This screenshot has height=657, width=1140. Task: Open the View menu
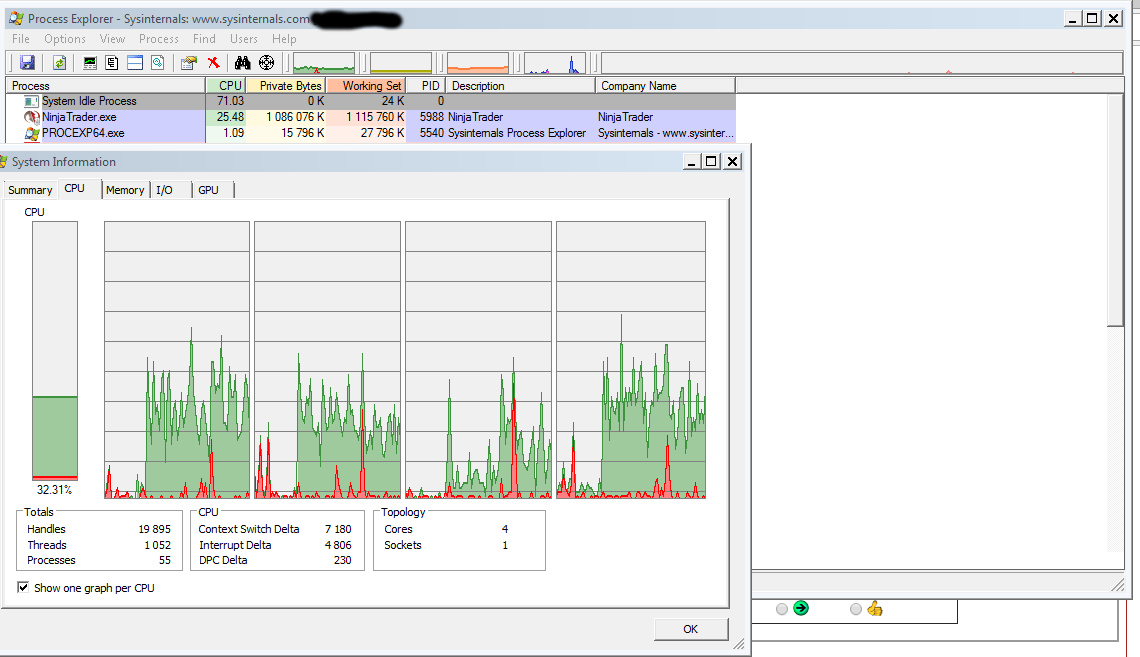[x=112, y=39]
